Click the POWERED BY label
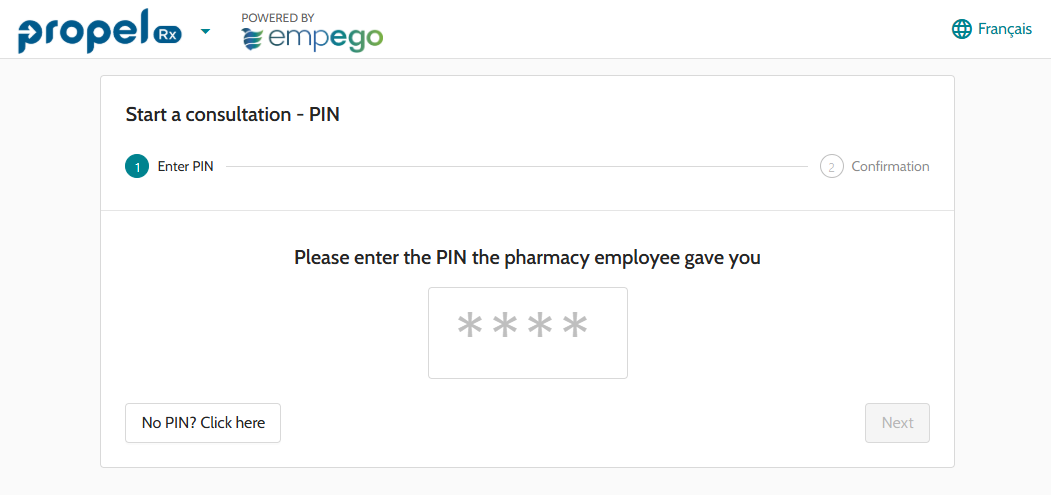This screenshot has width=1051, height=495. pyautogui.click(x=278, y=18)
